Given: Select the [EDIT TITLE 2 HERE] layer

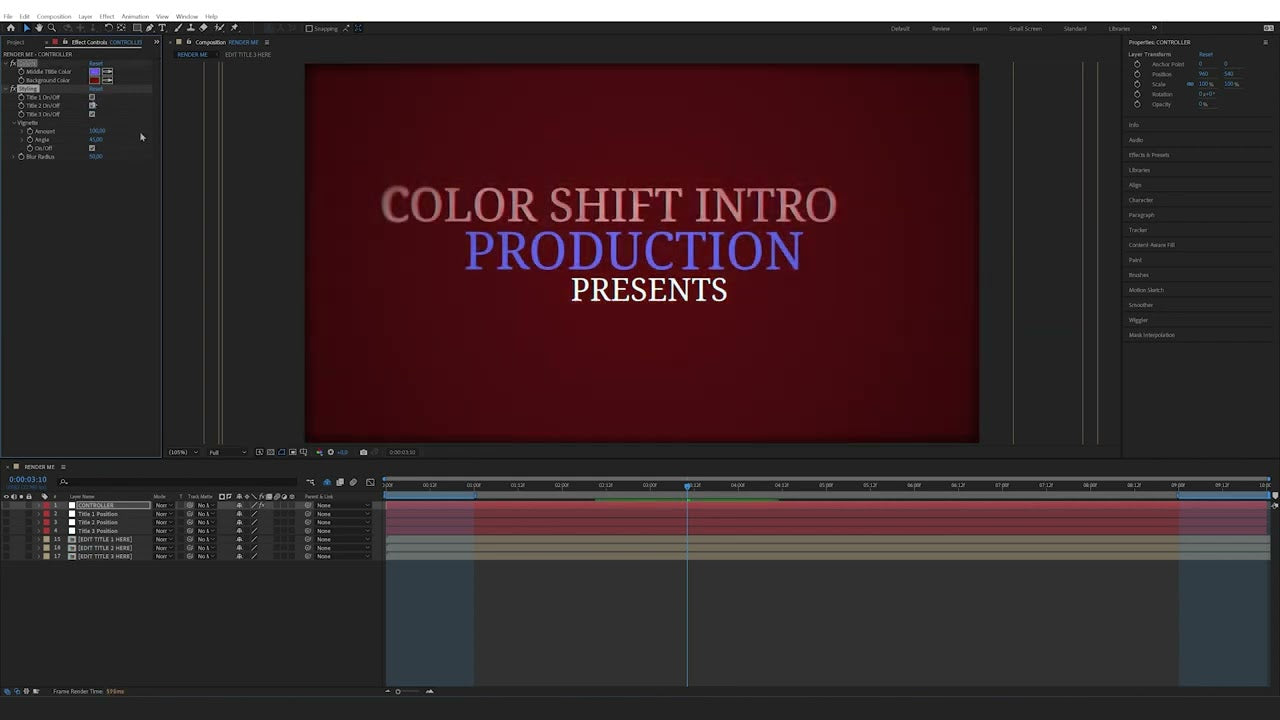Looking at the screenshot, I should coord(105,548).
